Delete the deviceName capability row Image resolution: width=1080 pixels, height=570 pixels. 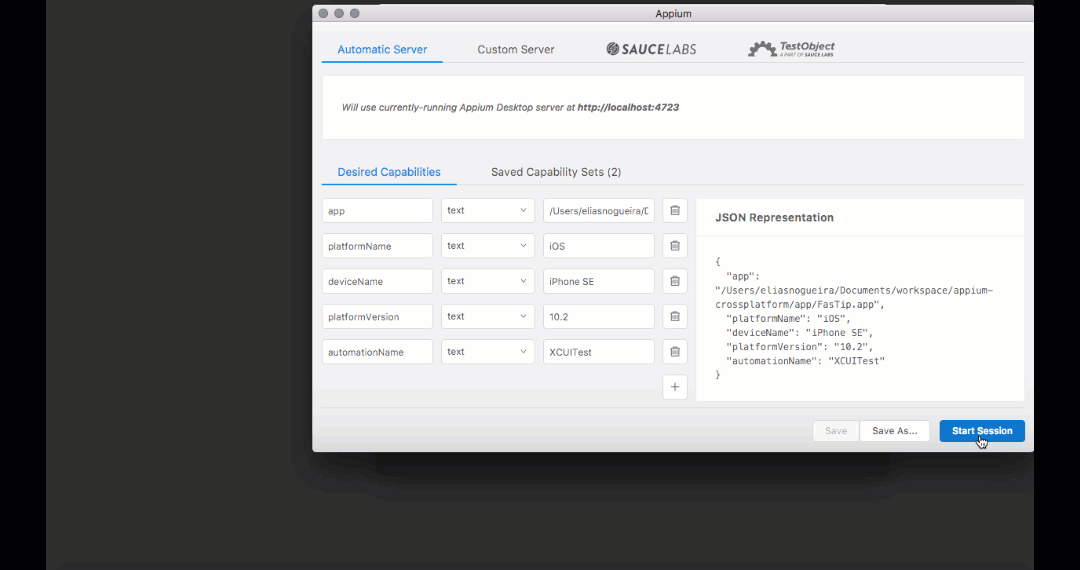coord(675,281)
